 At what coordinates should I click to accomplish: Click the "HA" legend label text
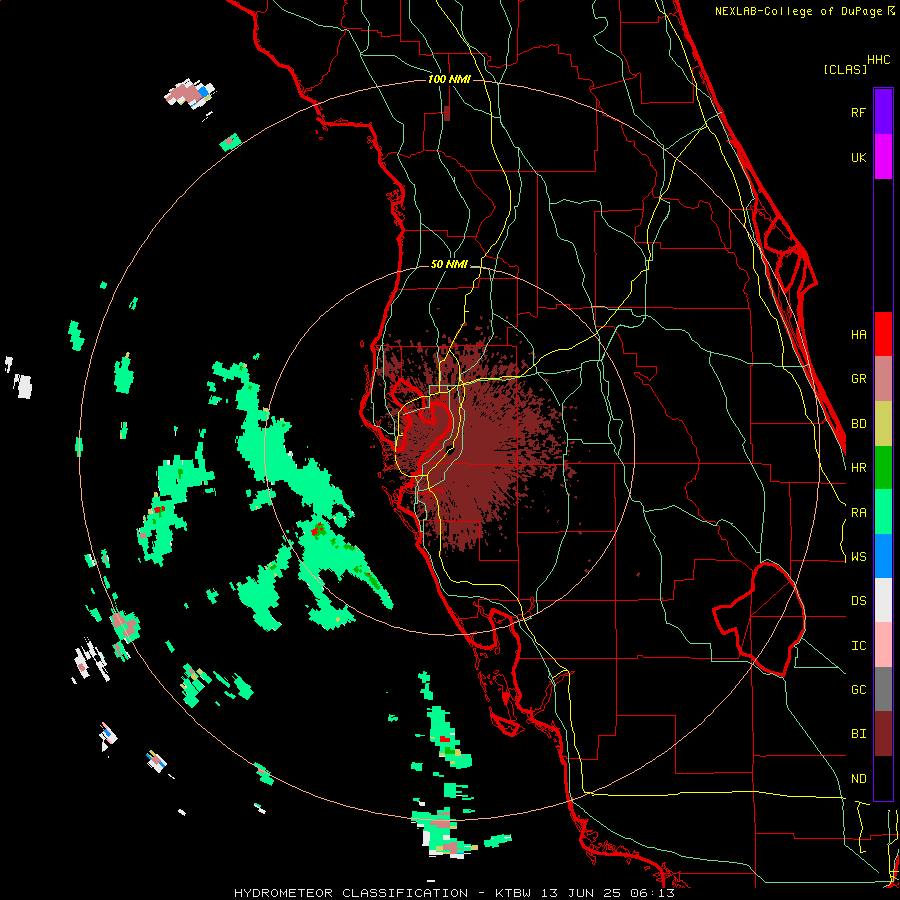coord(858,335)
